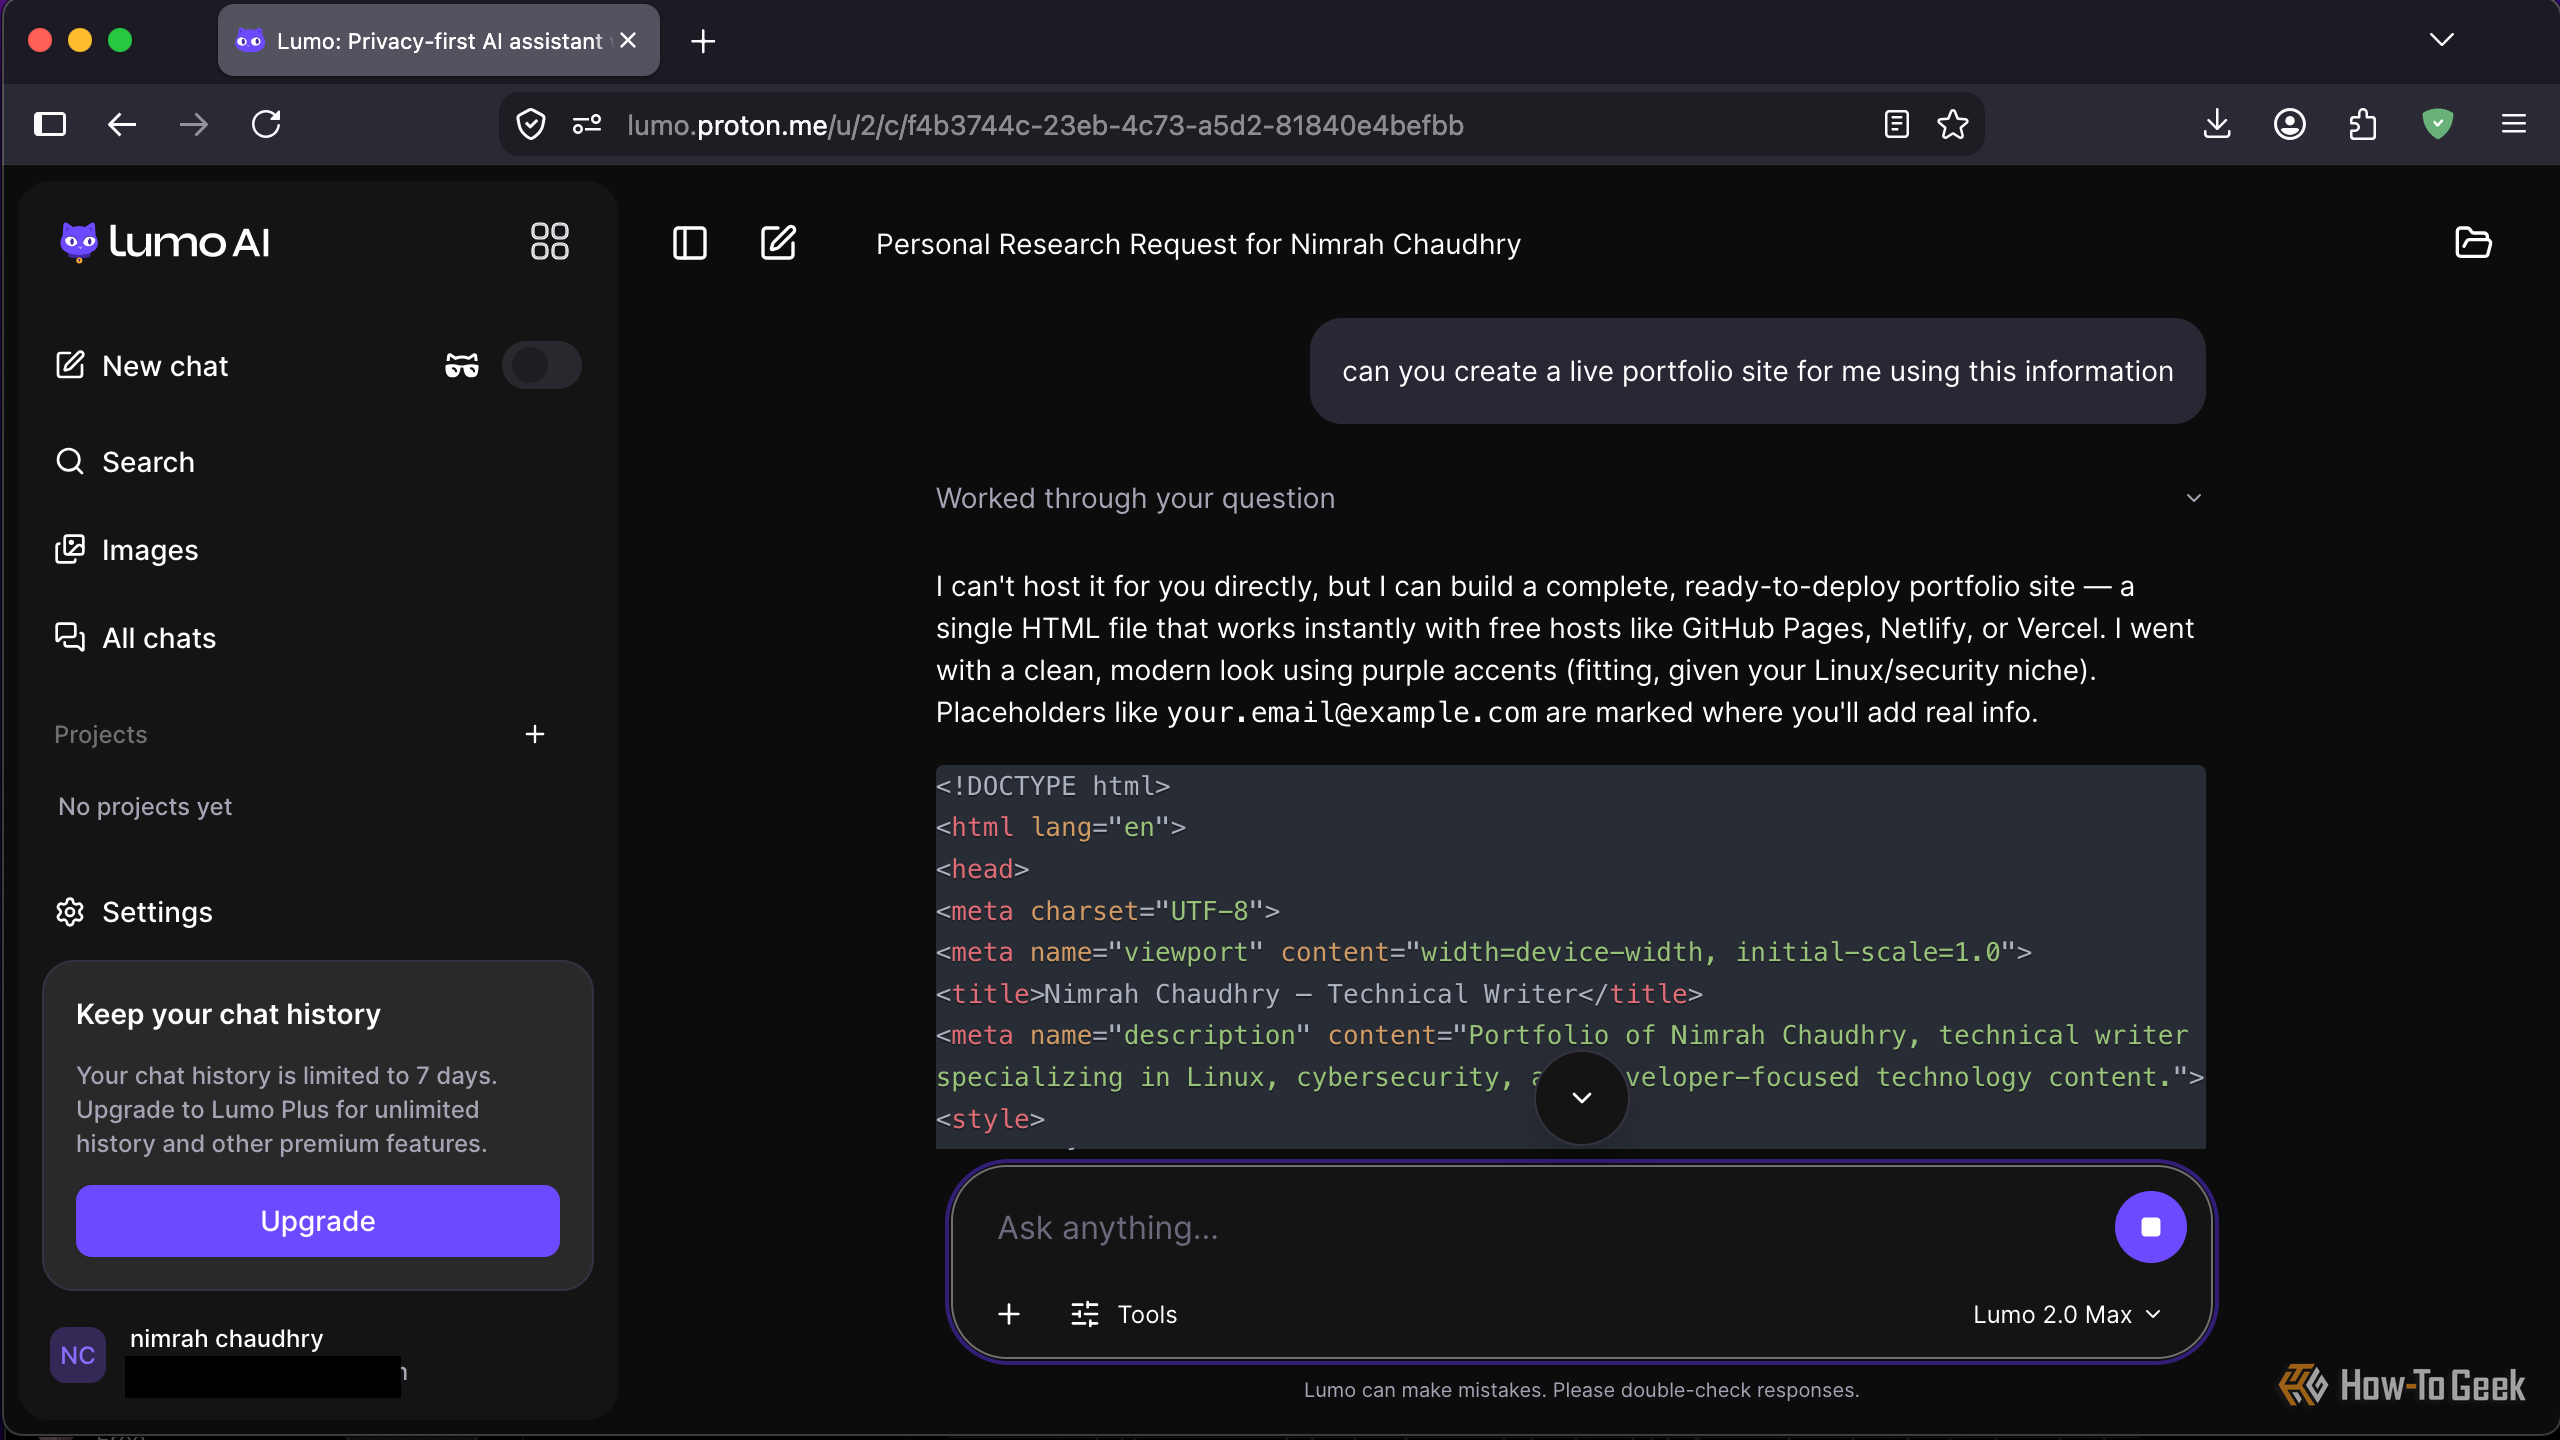The image size is (2560, 1440).
Task: Click the browser address bar URL
Action: [1045, 125]
